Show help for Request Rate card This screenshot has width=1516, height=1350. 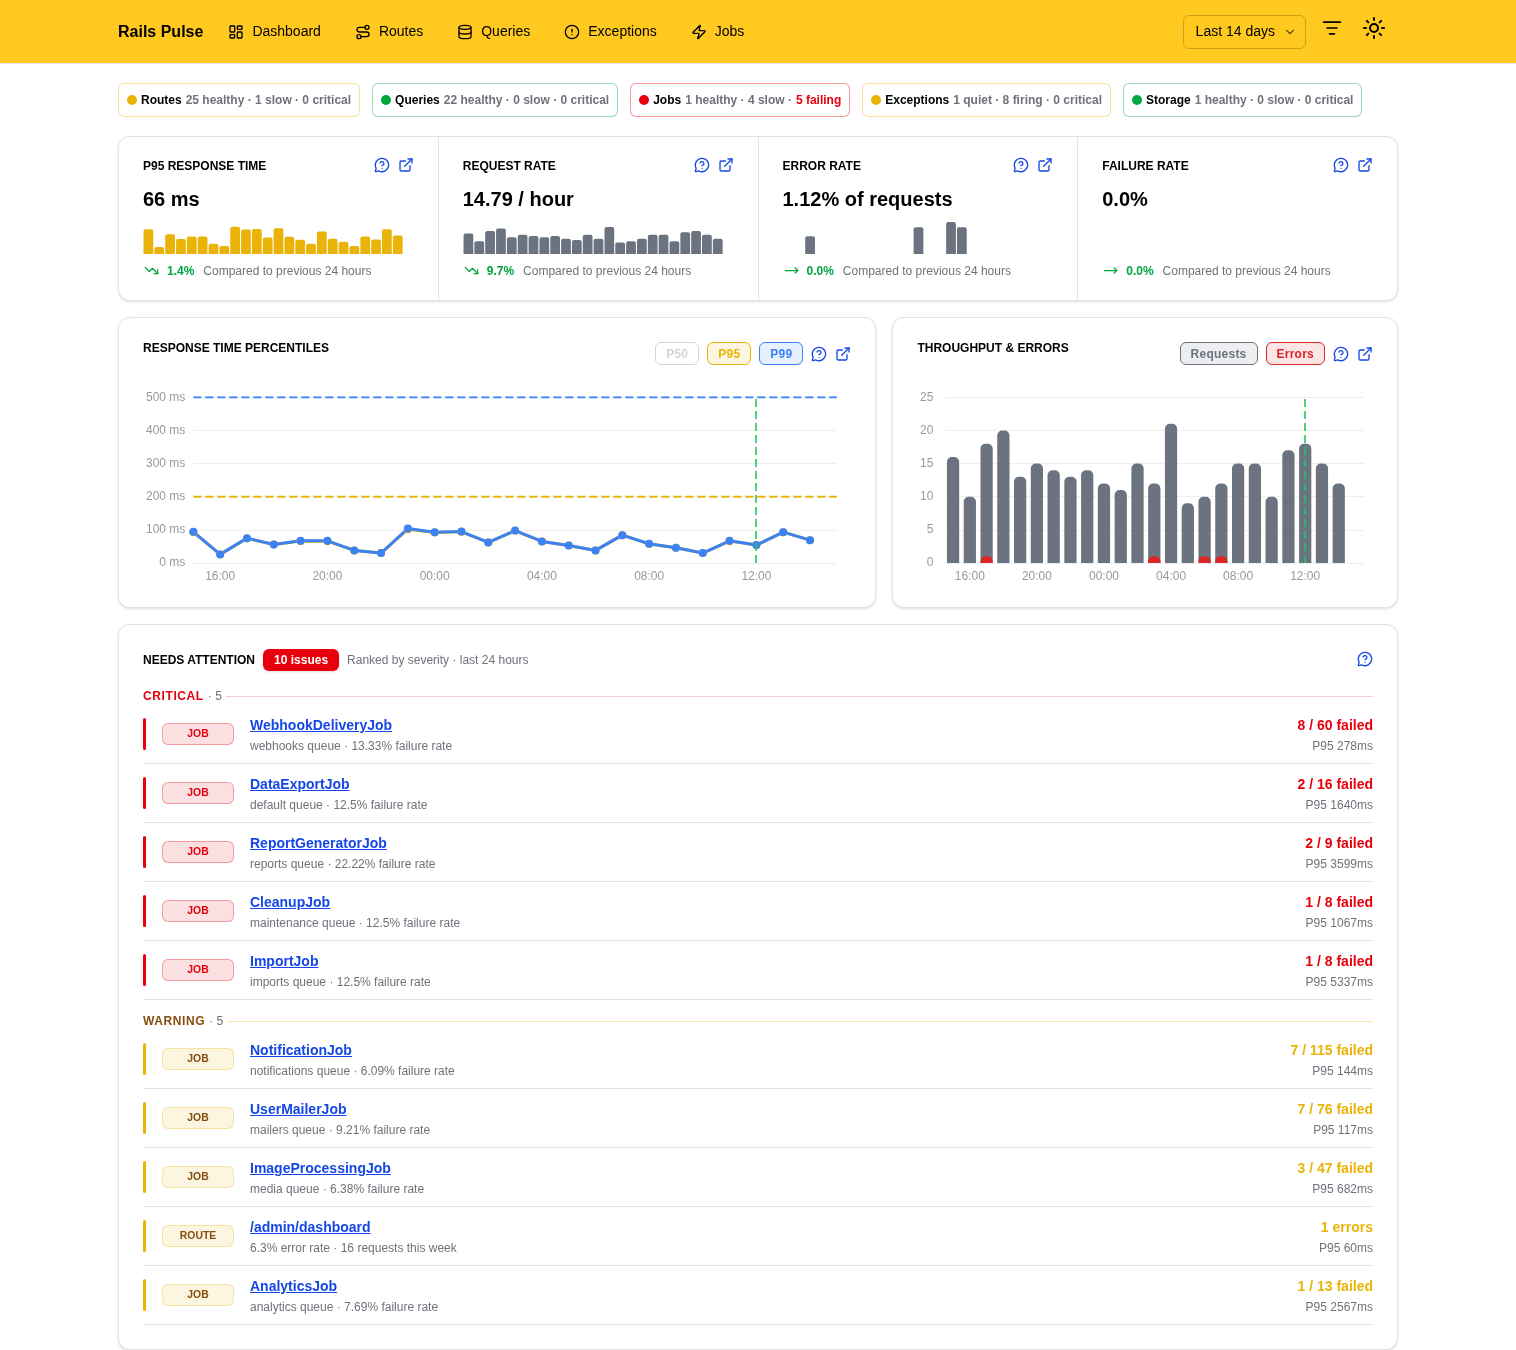click(x=702, y=165)
